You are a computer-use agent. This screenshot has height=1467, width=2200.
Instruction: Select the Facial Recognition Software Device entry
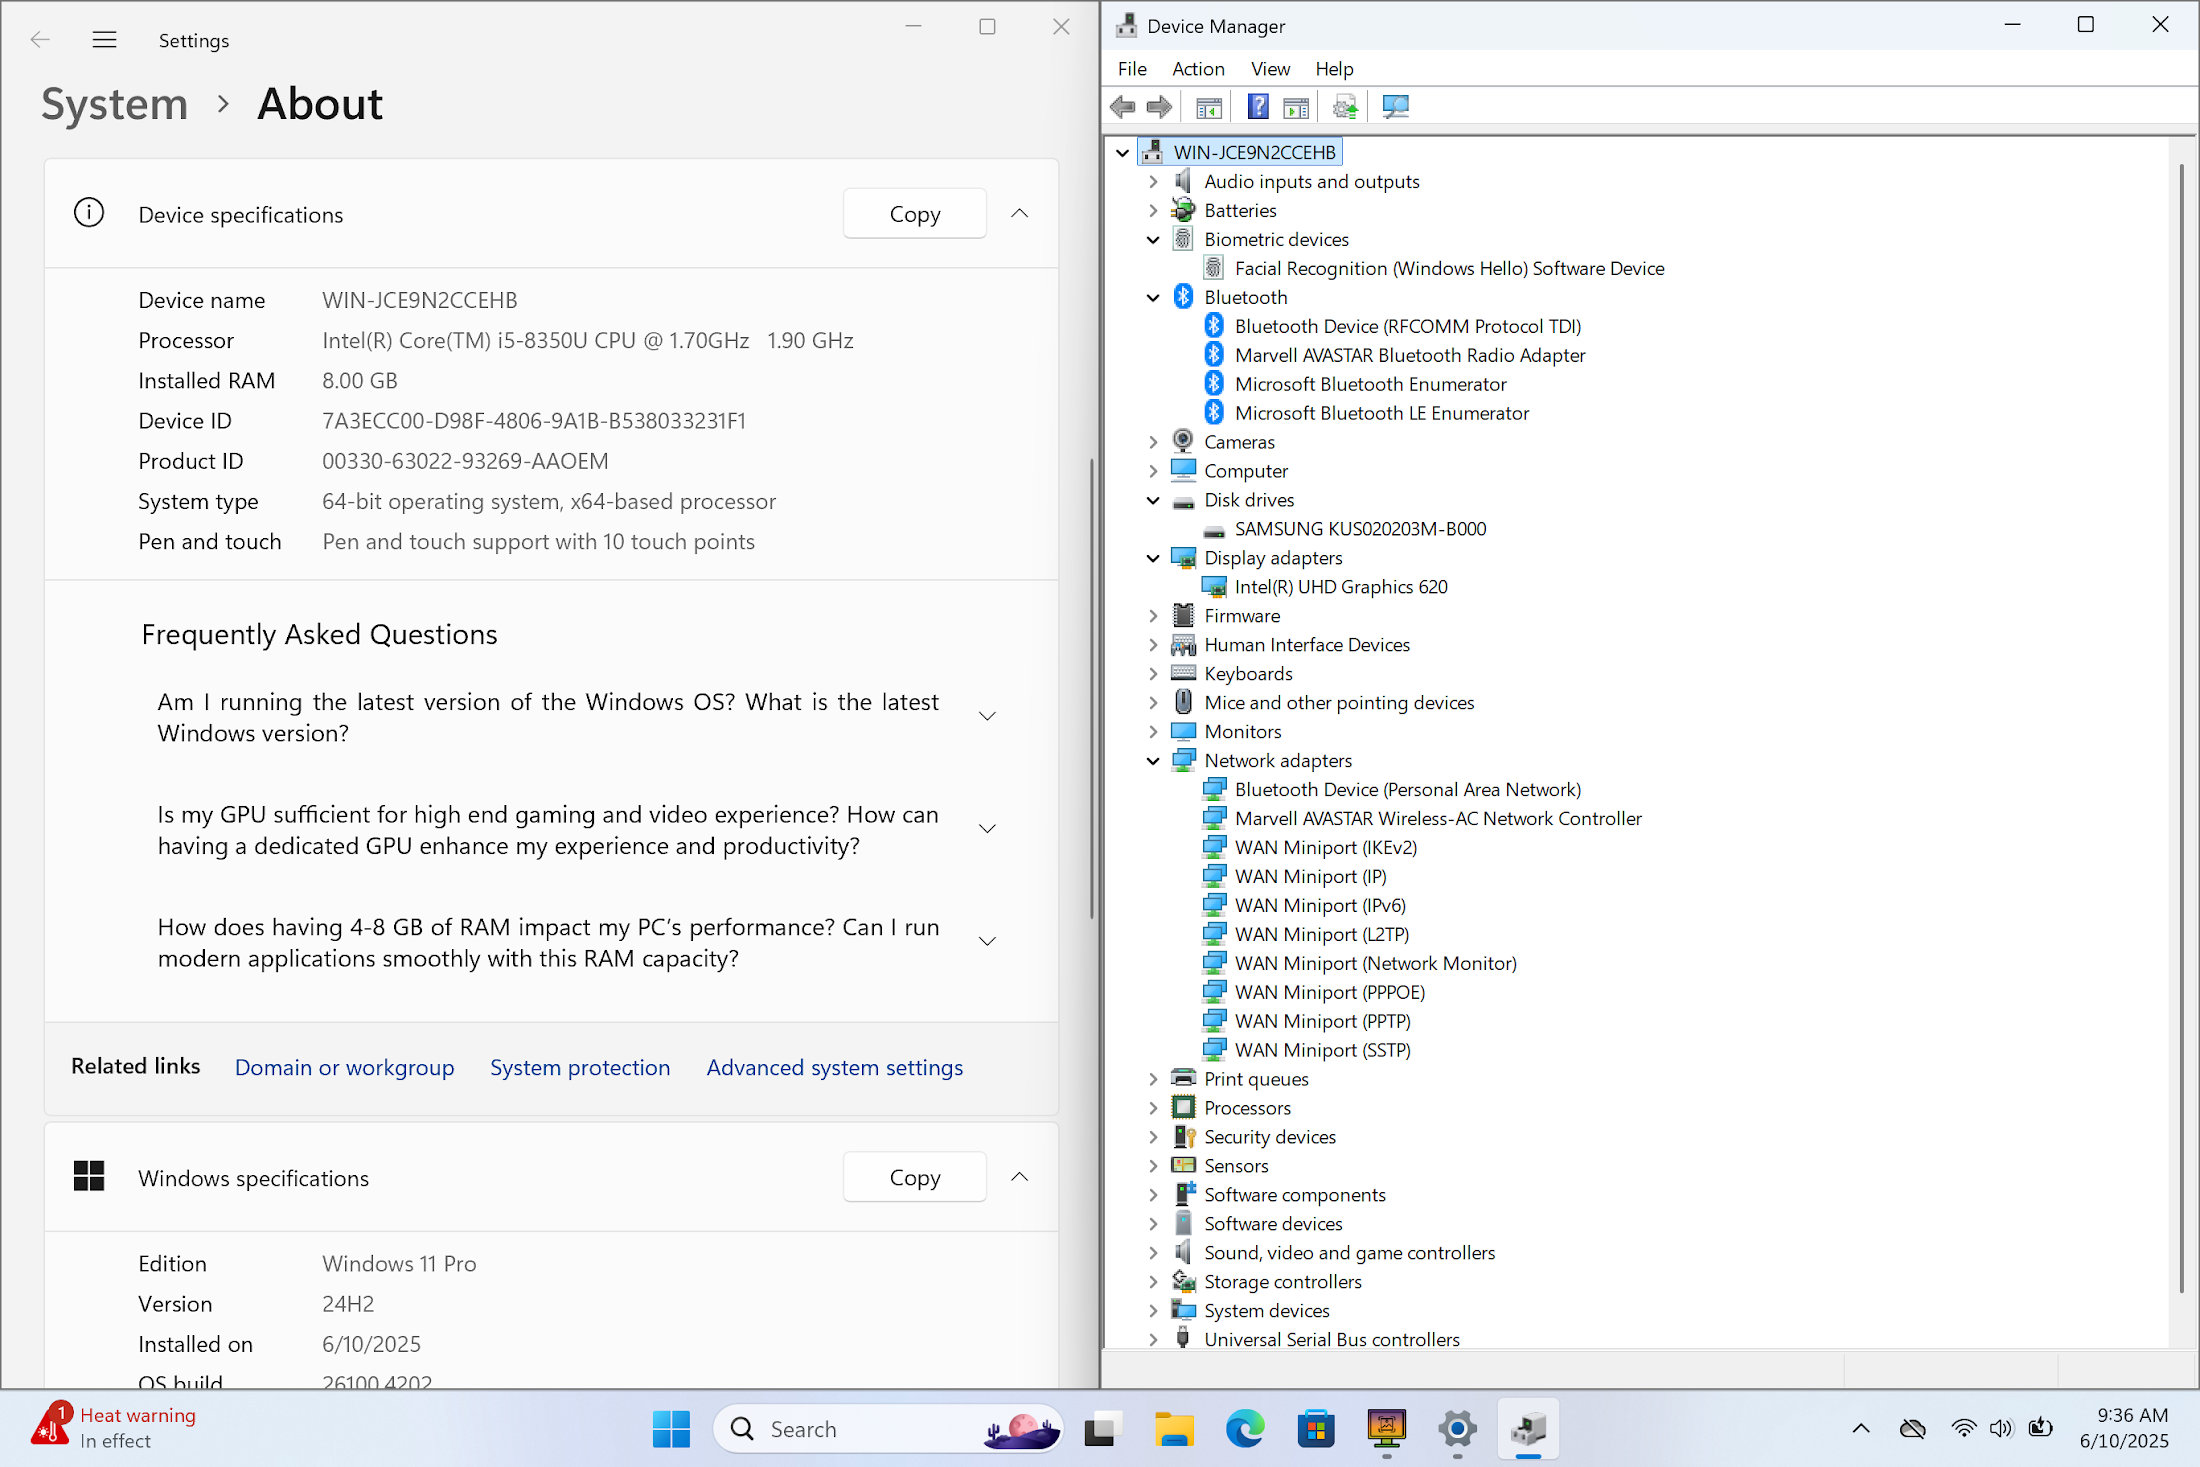(x=1449, y=268)
